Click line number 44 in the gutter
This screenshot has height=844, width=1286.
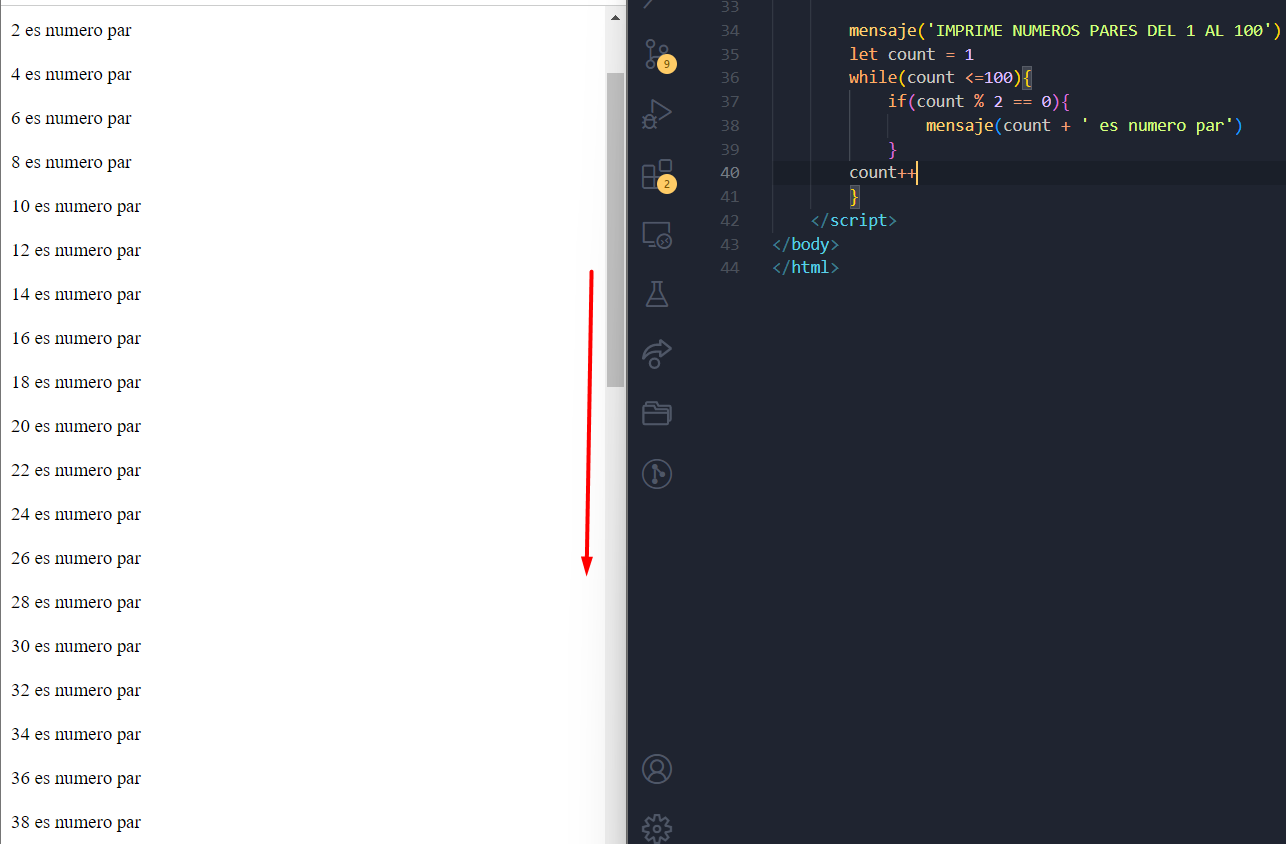[730, 268]
